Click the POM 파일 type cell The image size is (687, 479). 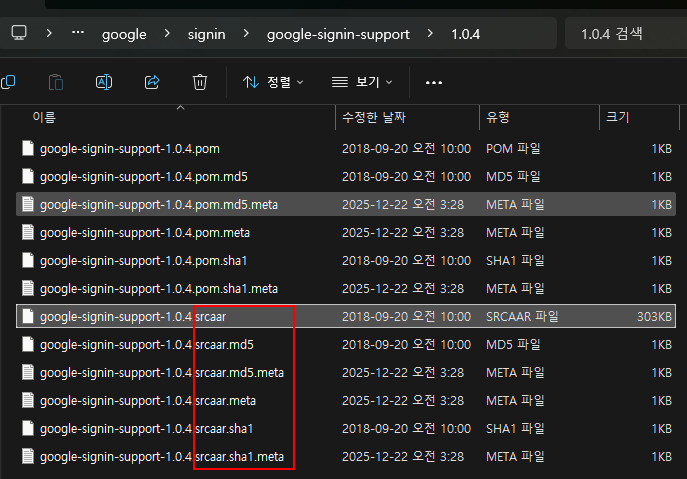[x=513, y=149]
